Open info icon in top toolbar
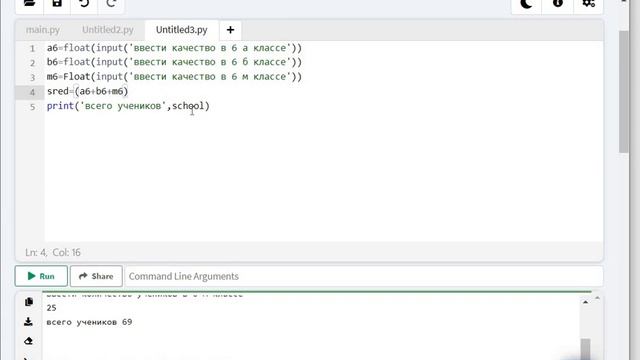 [x=558, y=4]
